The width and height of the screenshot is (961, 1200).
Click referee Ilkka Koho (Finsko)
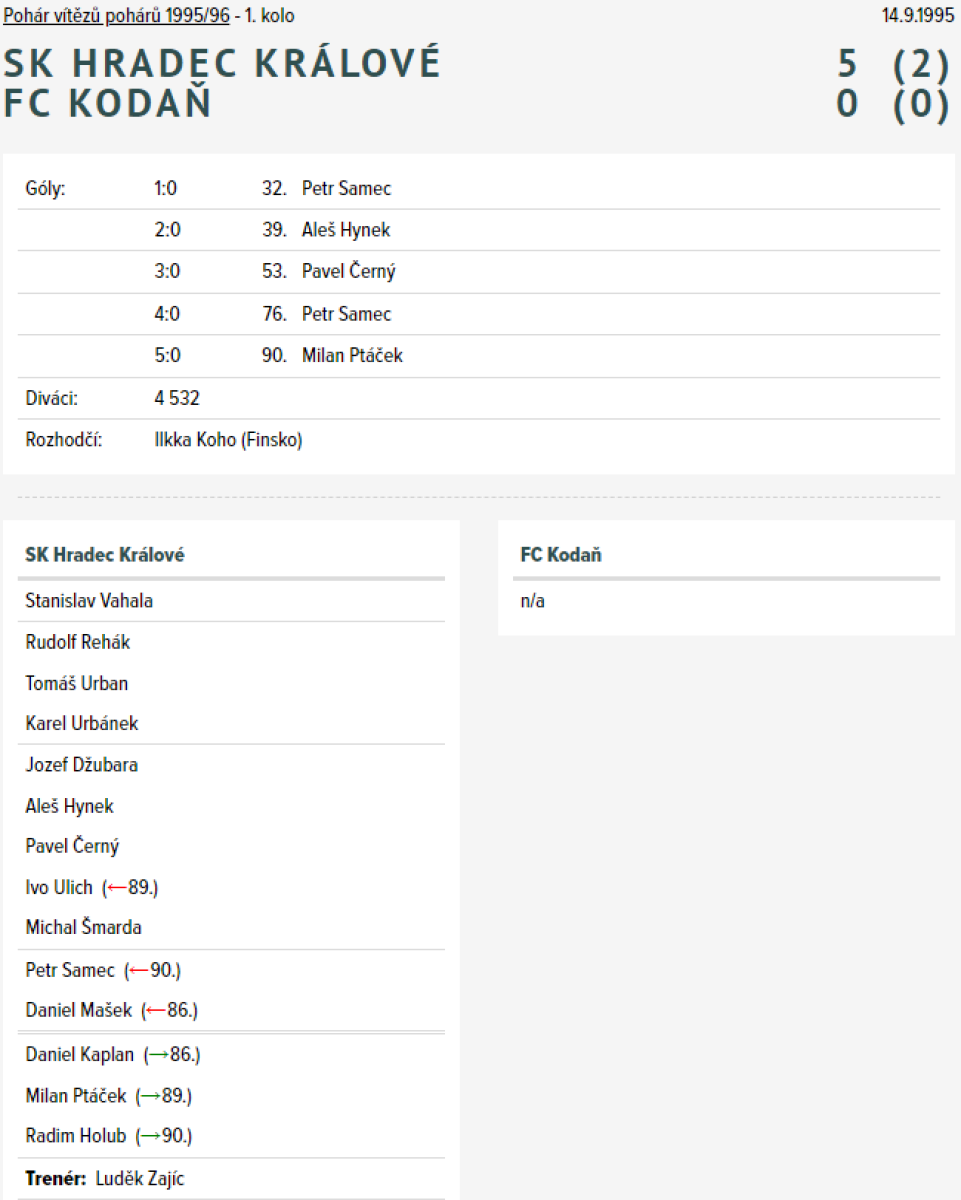pos(228,440)
